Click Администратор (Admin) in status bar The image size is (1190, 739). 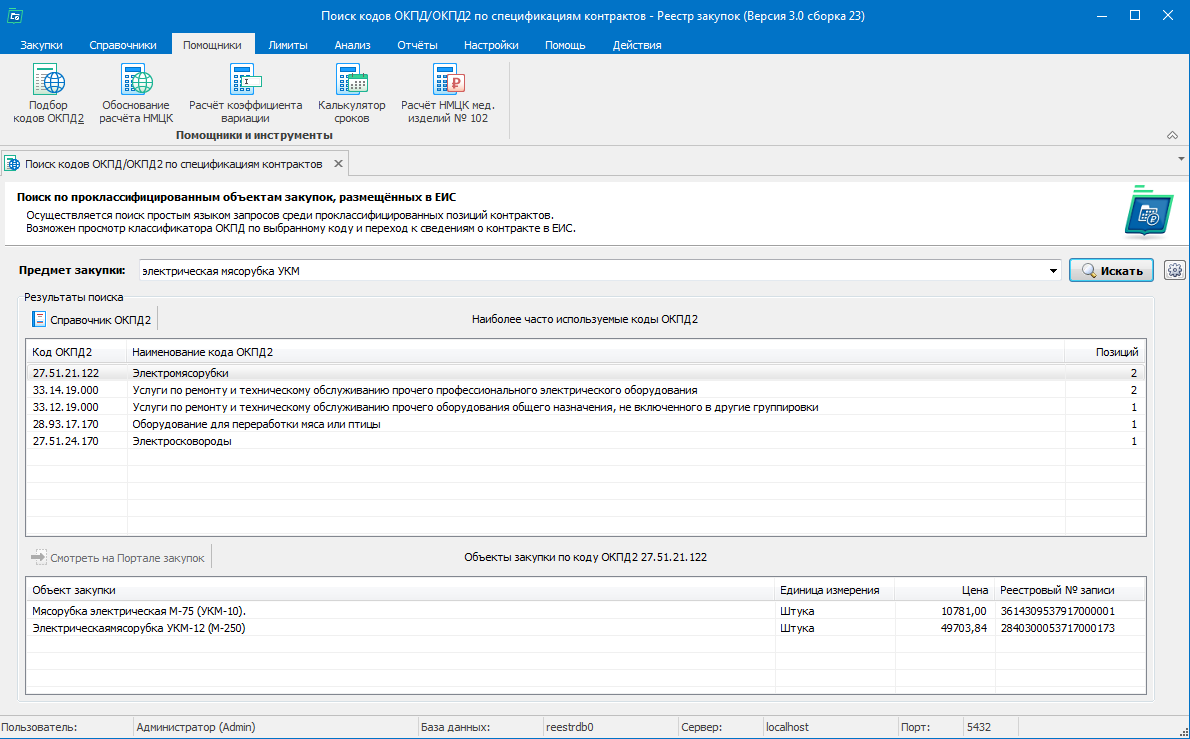coord(196,727)
